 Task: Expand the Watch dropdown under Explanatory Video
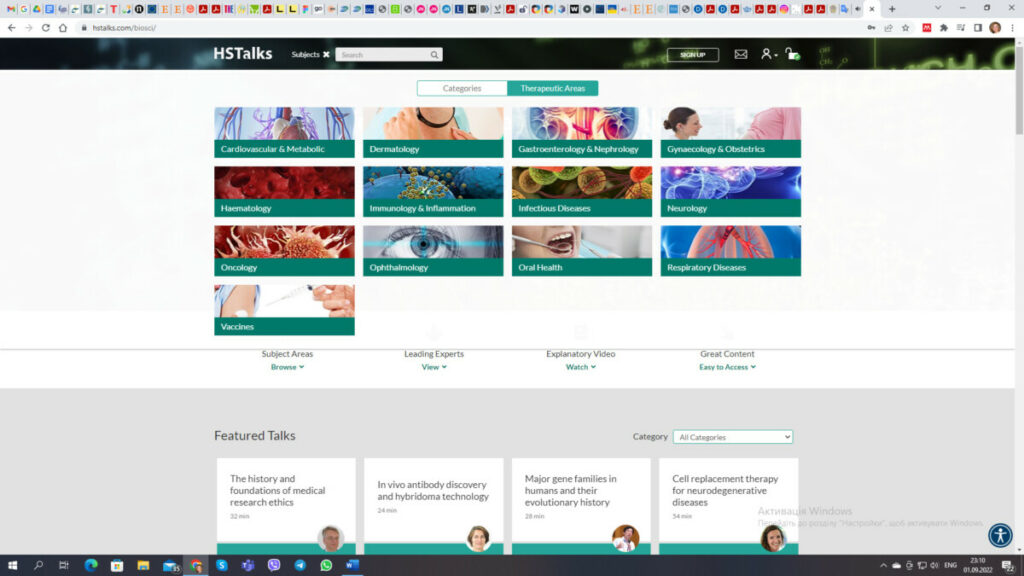580,367
